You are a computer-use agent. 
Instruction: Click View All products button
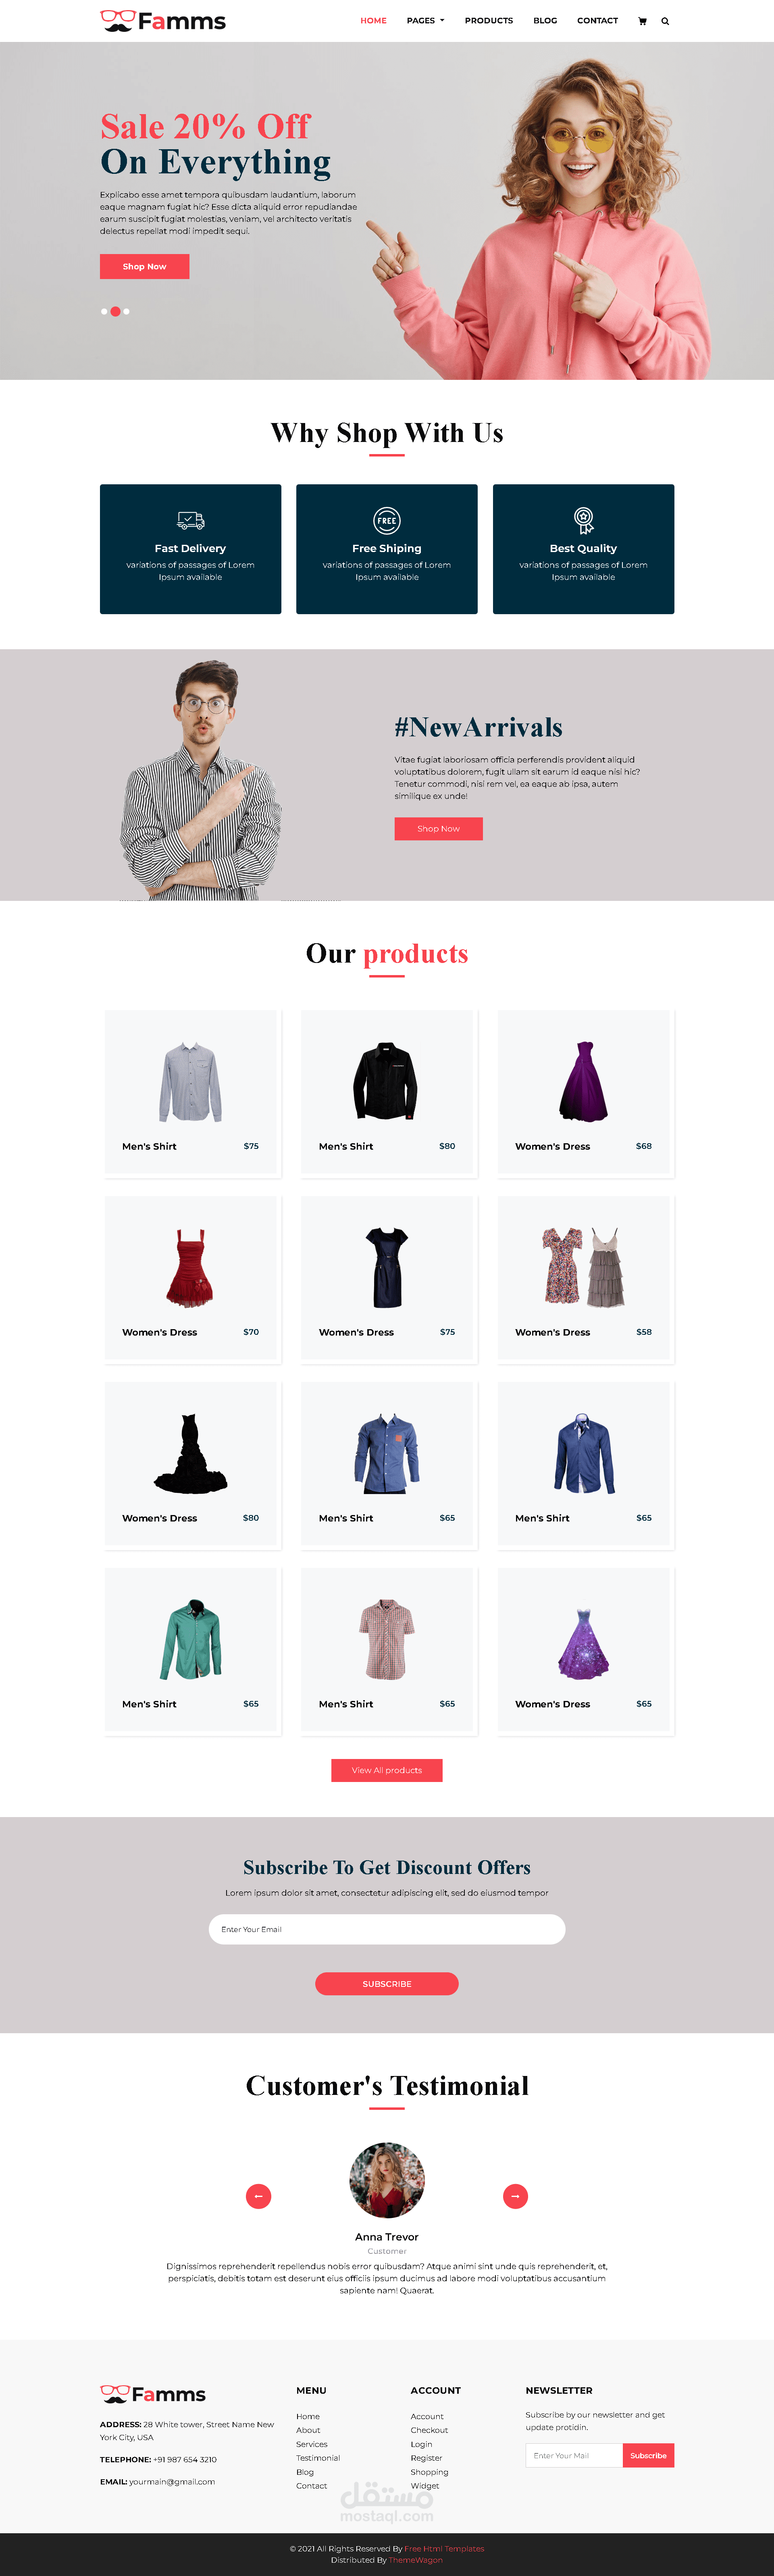point(387,1770)
